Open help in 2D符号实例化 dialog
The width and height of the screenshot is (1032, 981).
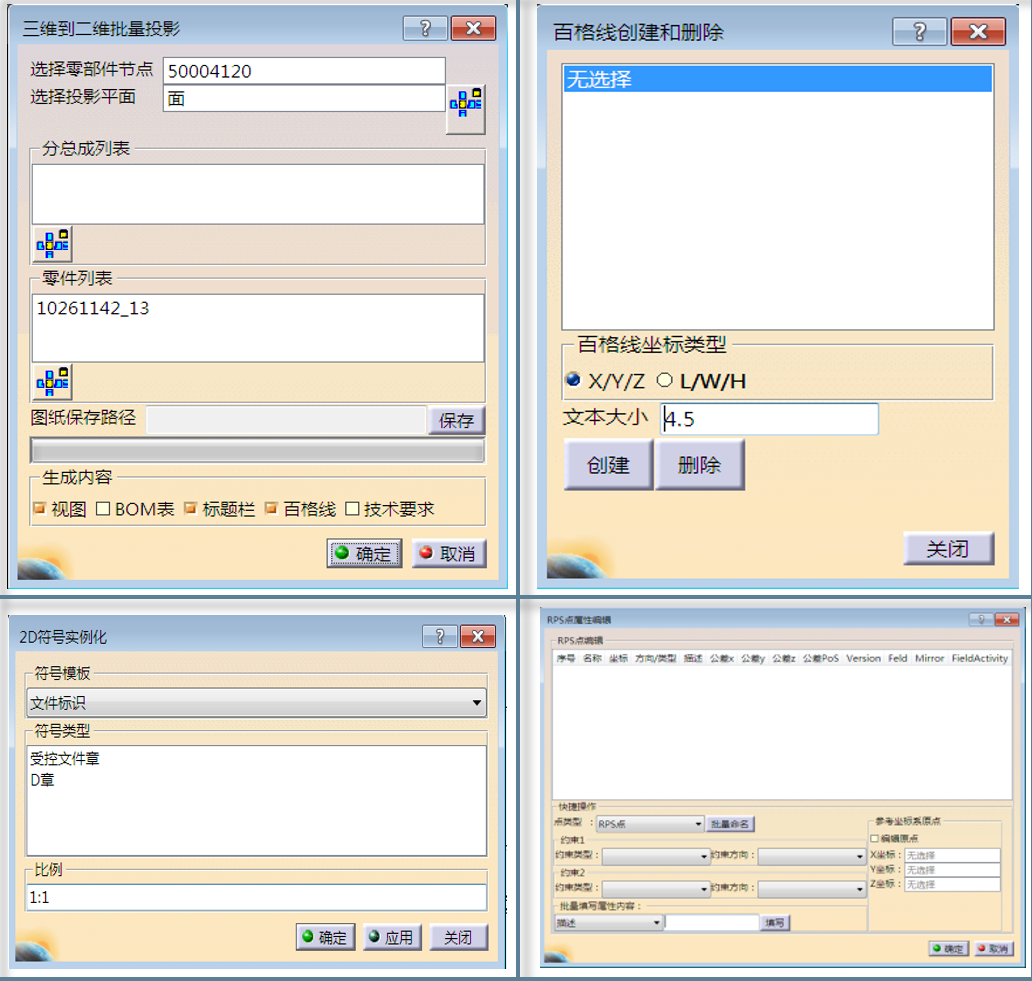[439, 636]
